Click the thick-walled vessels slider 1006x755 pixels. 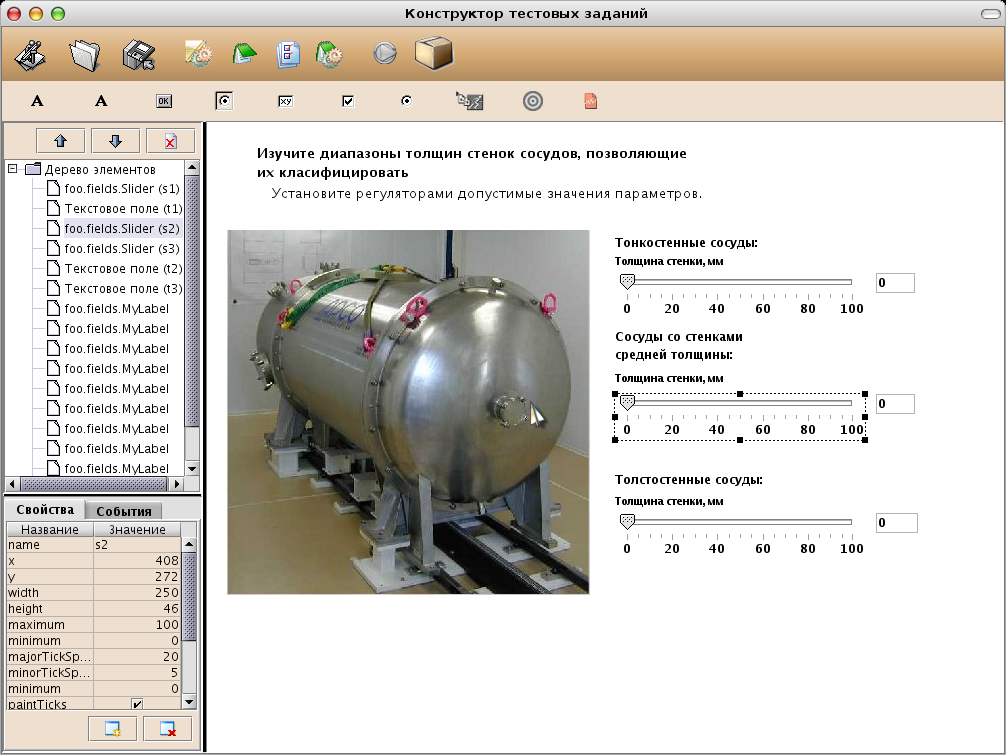pos(739,534)
